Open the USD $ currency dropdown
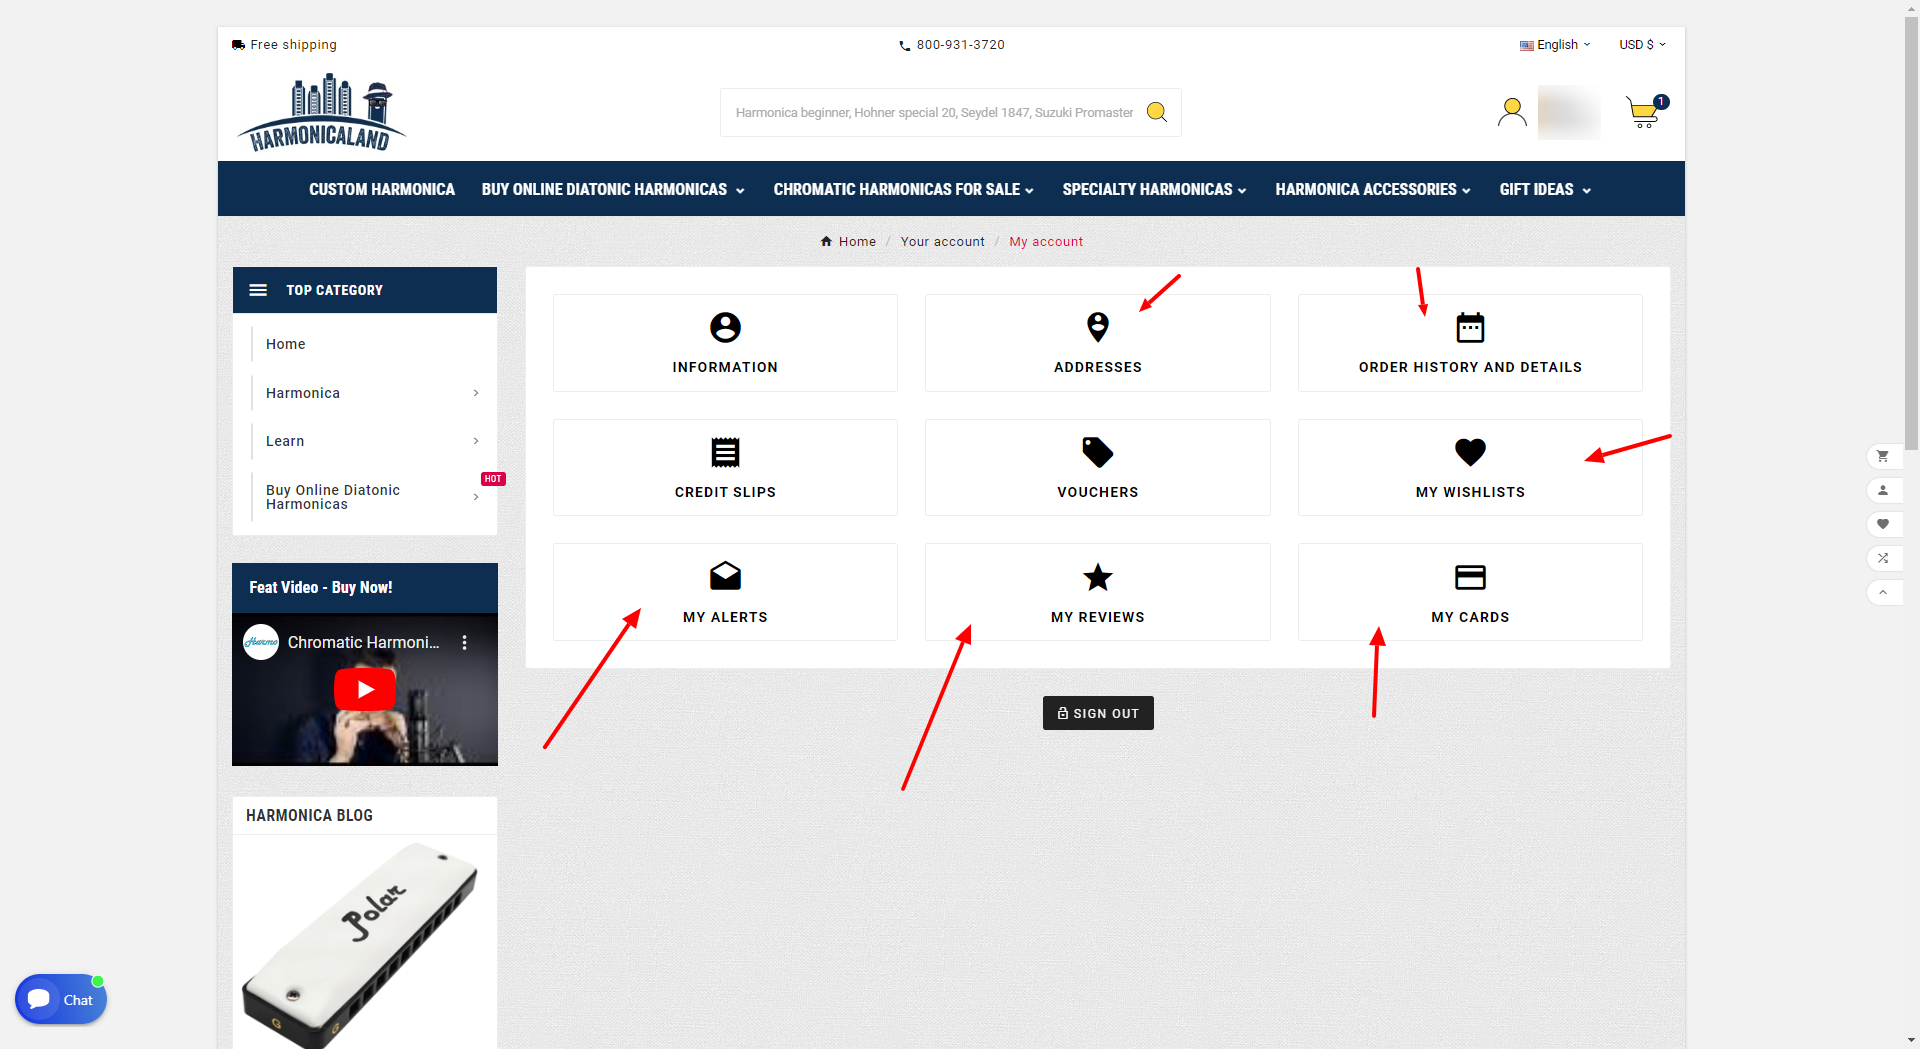 (1642, 45)
